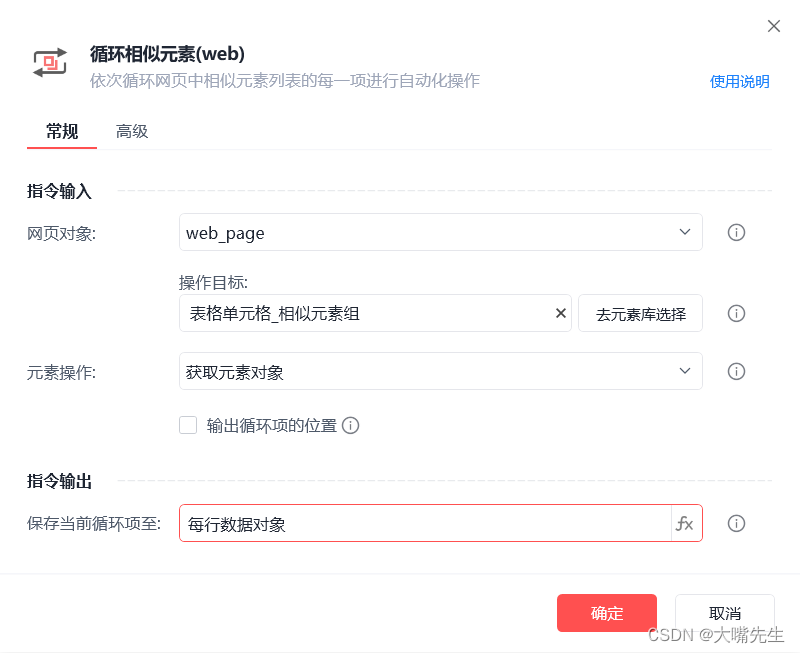Image resolution: width=800 pixels, height=653 pixels.
Task: Open the 网页对象 web_page dropdown
Action: point(440,232)
